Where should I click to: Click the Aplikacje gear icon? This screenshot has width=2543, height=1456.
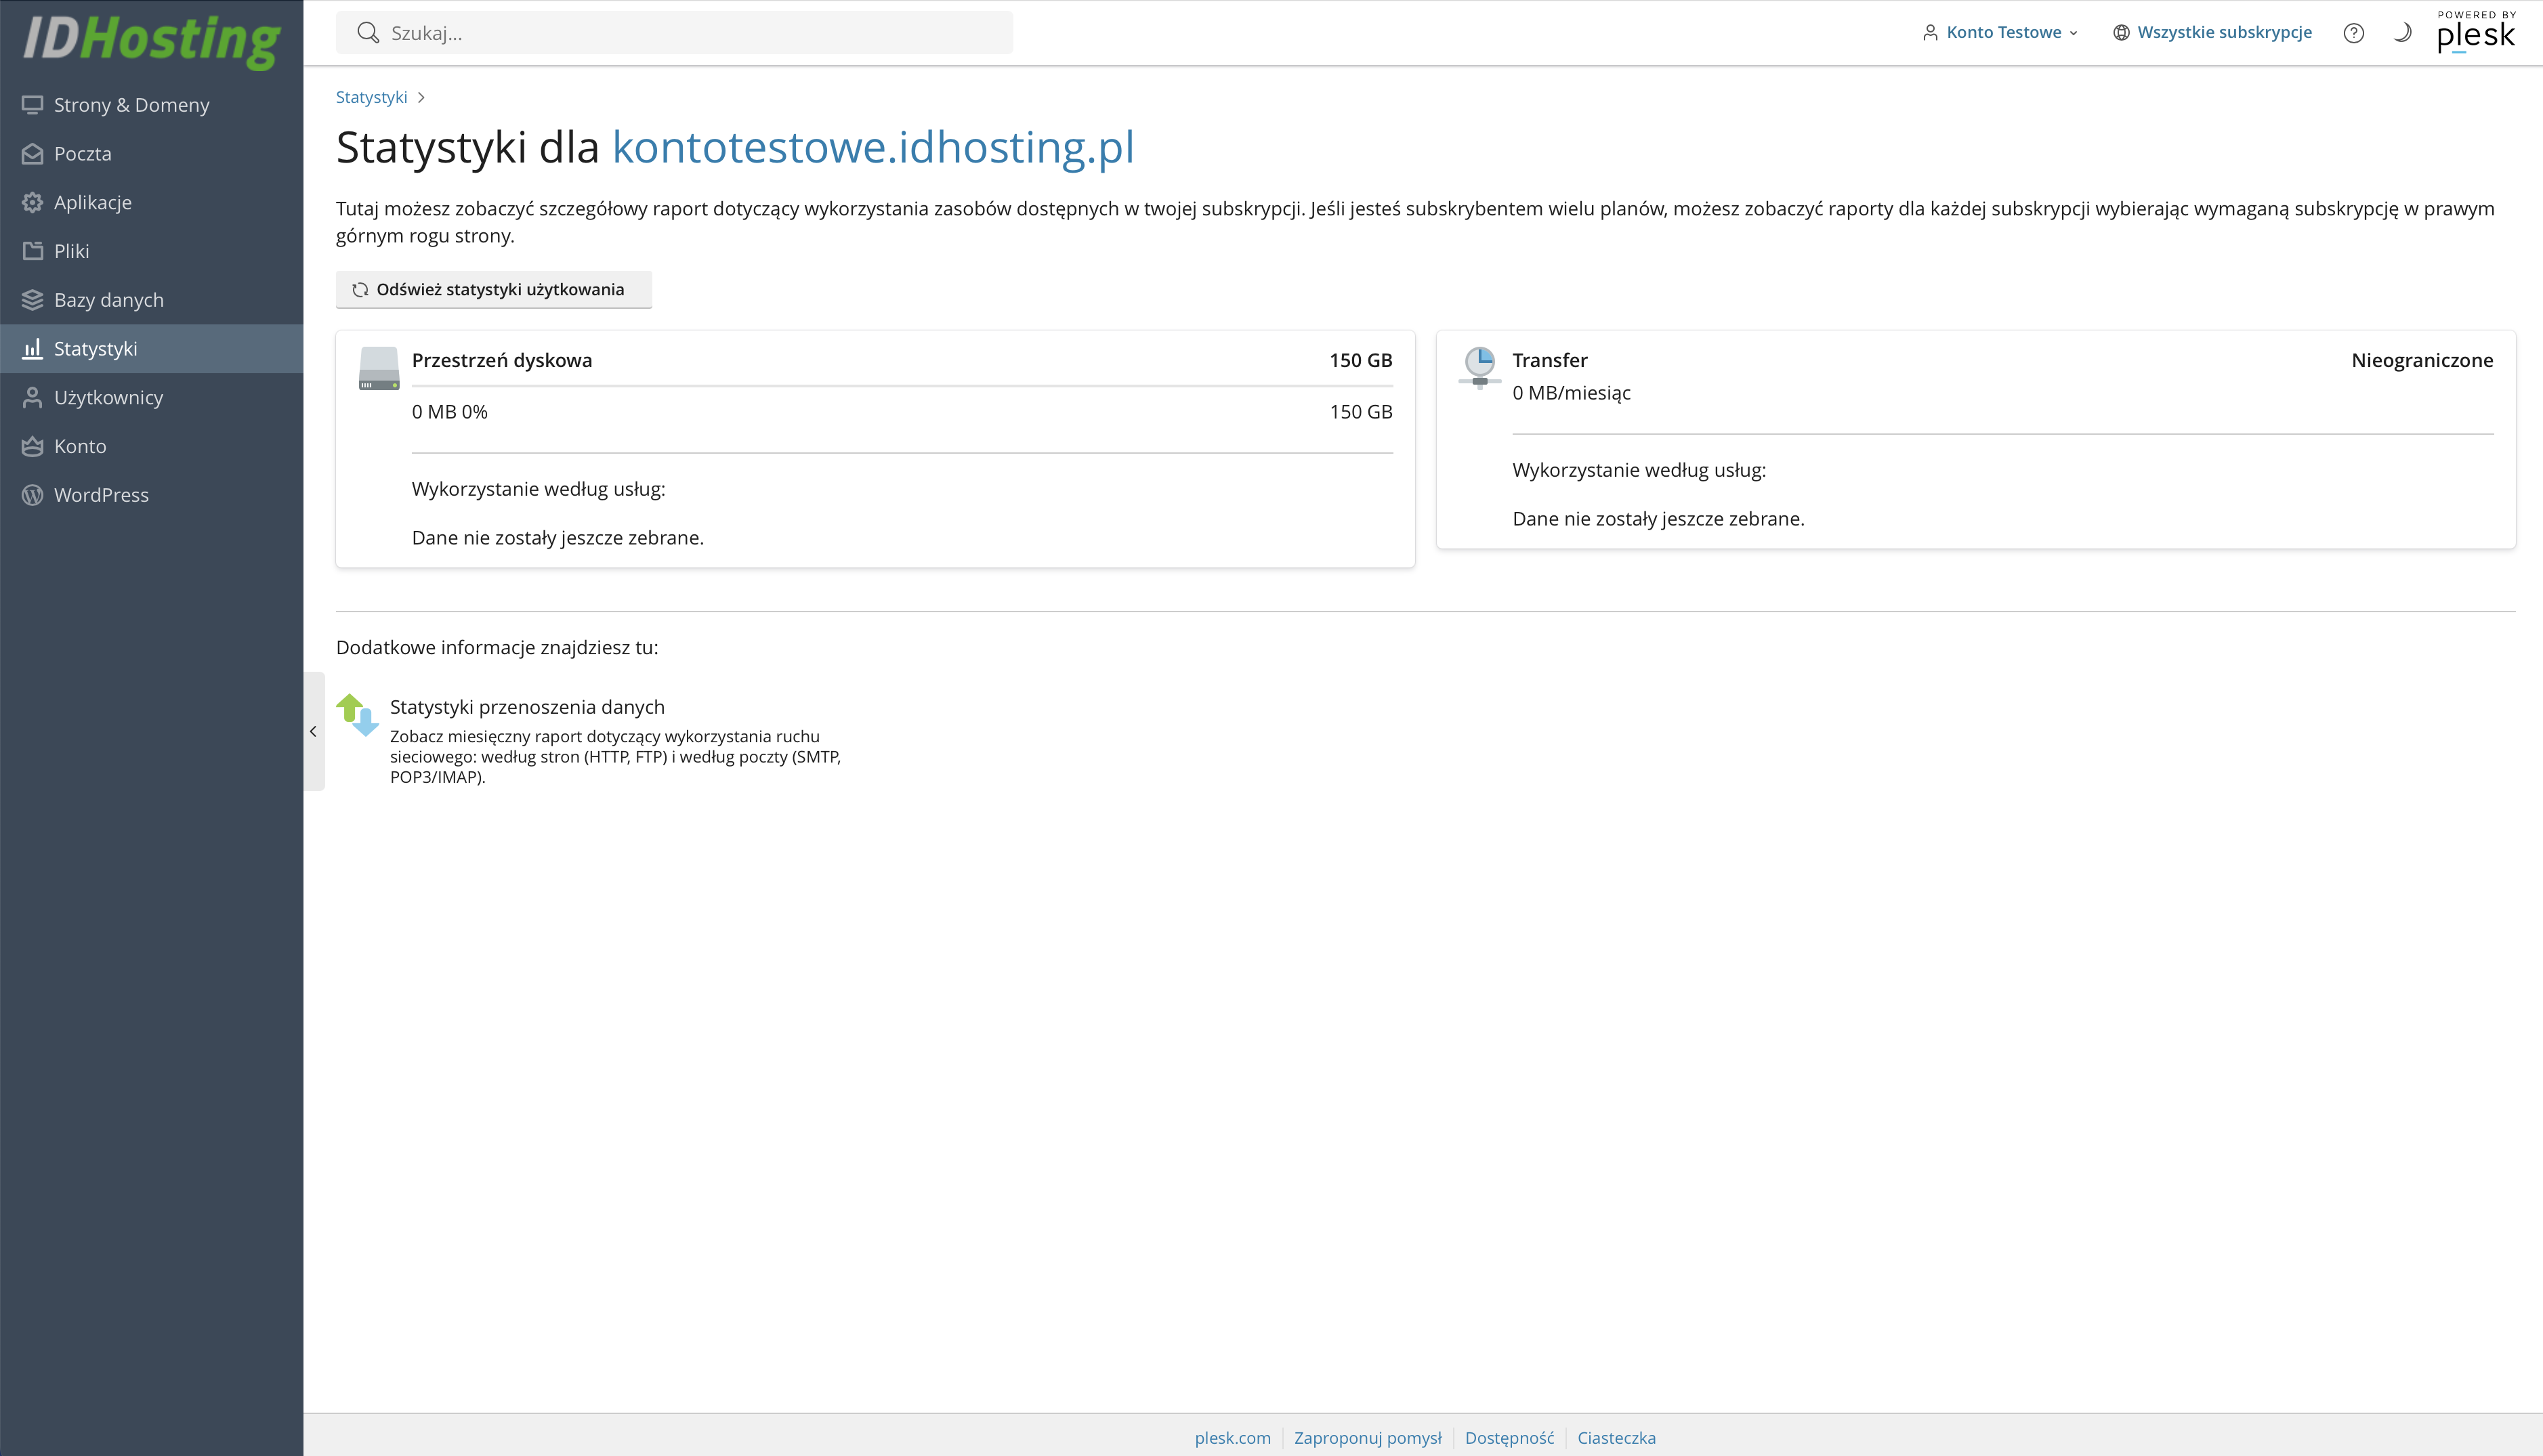pos(33,202)
